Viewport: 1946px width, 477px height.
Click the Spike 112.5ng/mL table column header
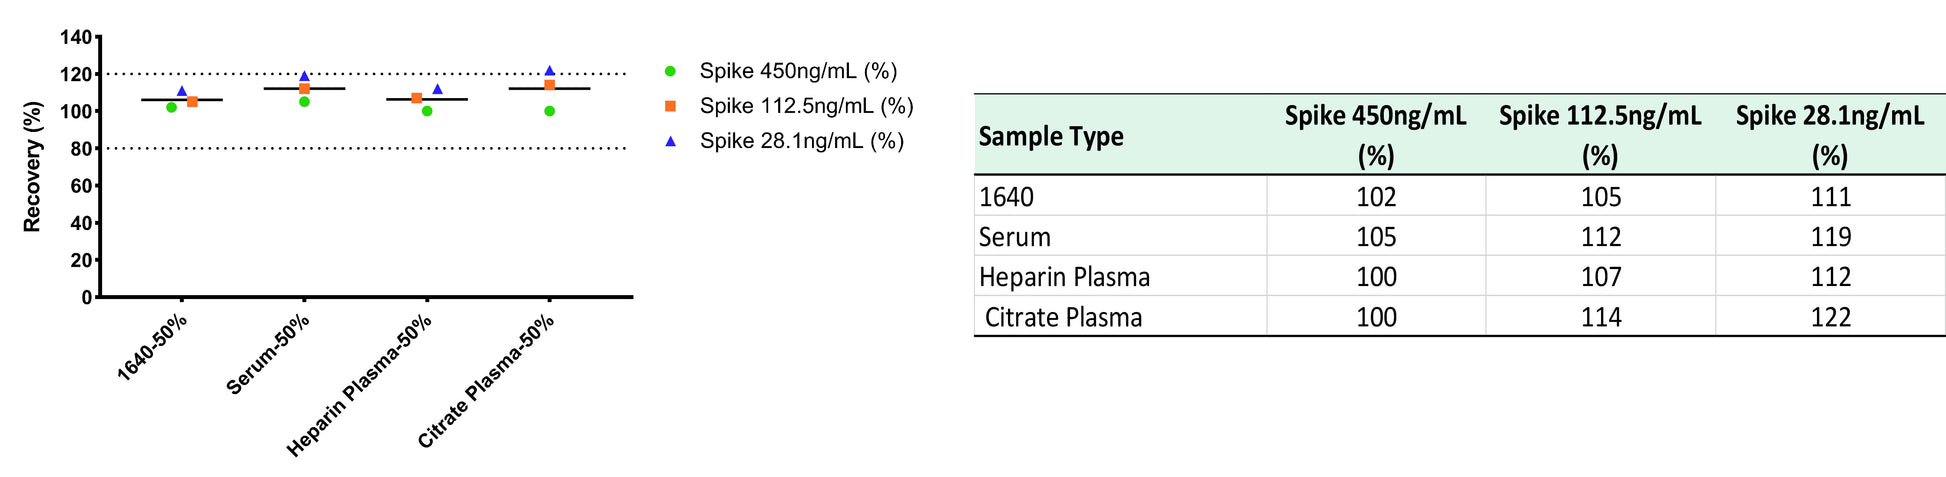(x=1600, y=135)
